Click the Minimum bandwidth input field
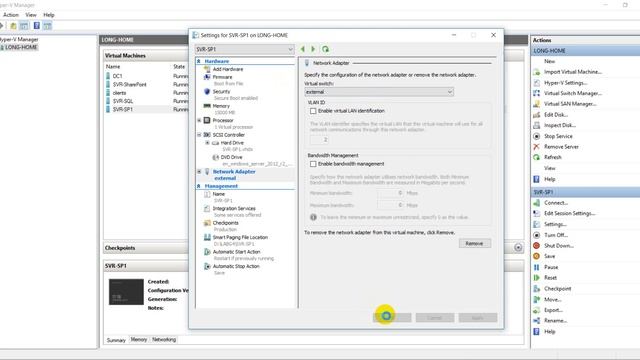The image size is (640, 360). tap(391, 193)
